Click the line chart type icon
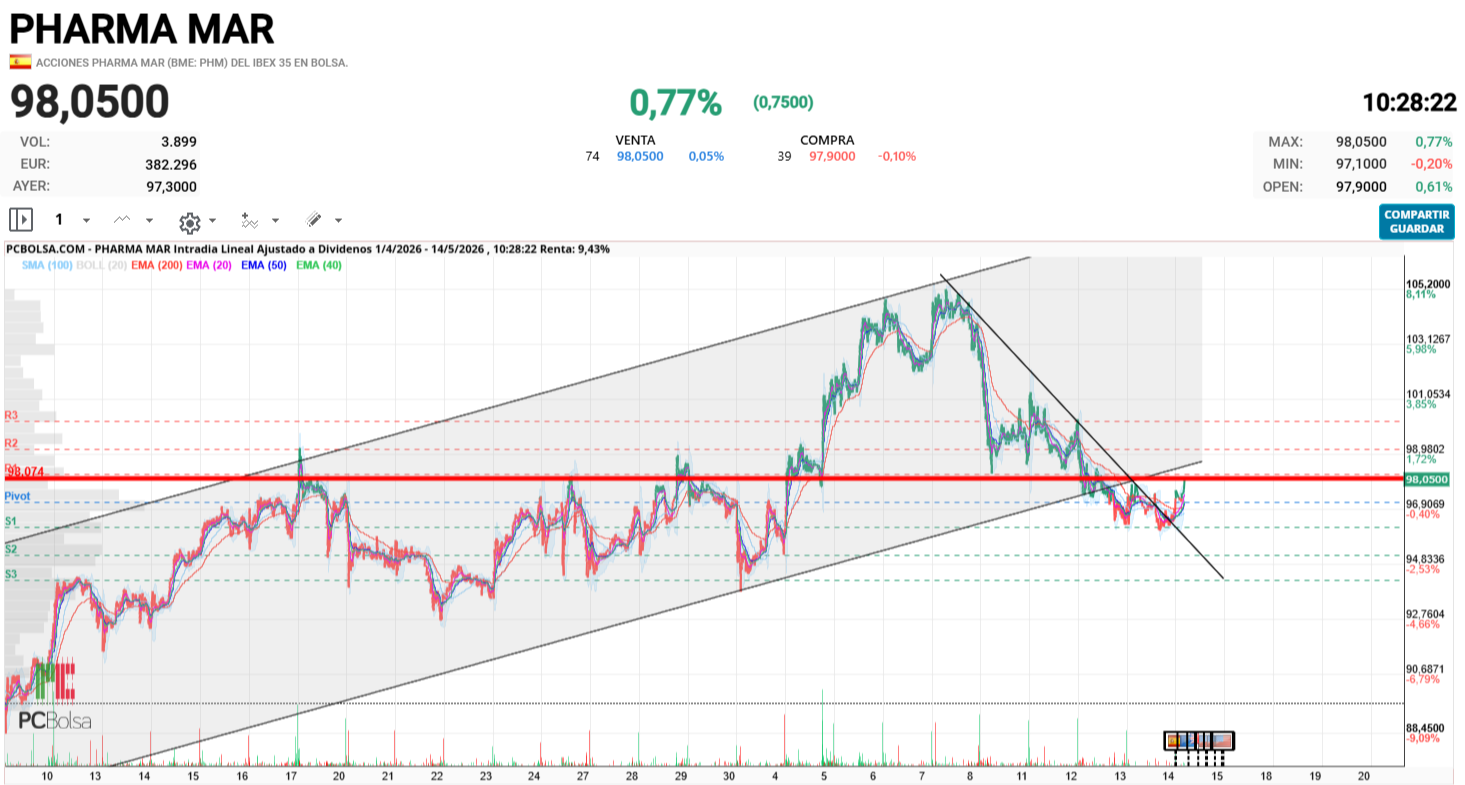The width and height of the screenshot is (1465, 785). click(123, 219)
